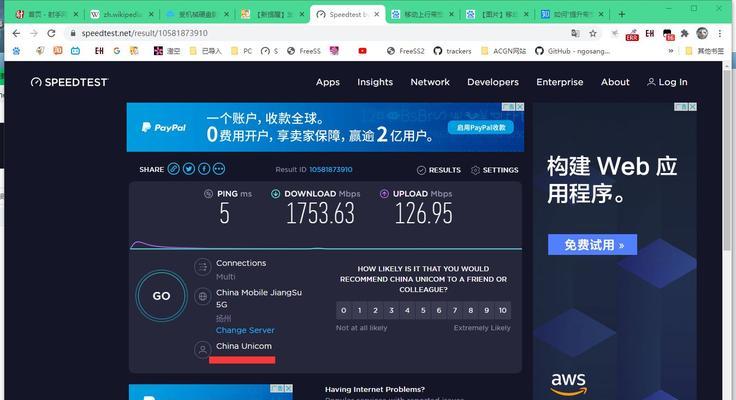The height and width of the screenshot is (400, 736).
Task: Click the user icon beside China Unicom
Action: (x=203, y=350)
